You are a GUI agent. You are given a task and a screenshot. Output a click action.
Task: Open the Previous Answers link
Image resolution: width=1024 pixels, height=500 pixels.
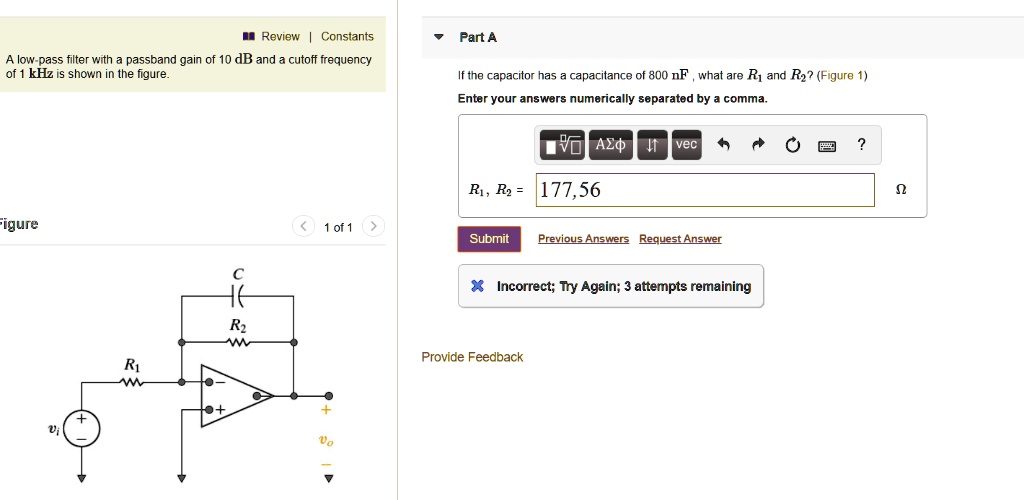pyautogui.click(x=583, y=239)
